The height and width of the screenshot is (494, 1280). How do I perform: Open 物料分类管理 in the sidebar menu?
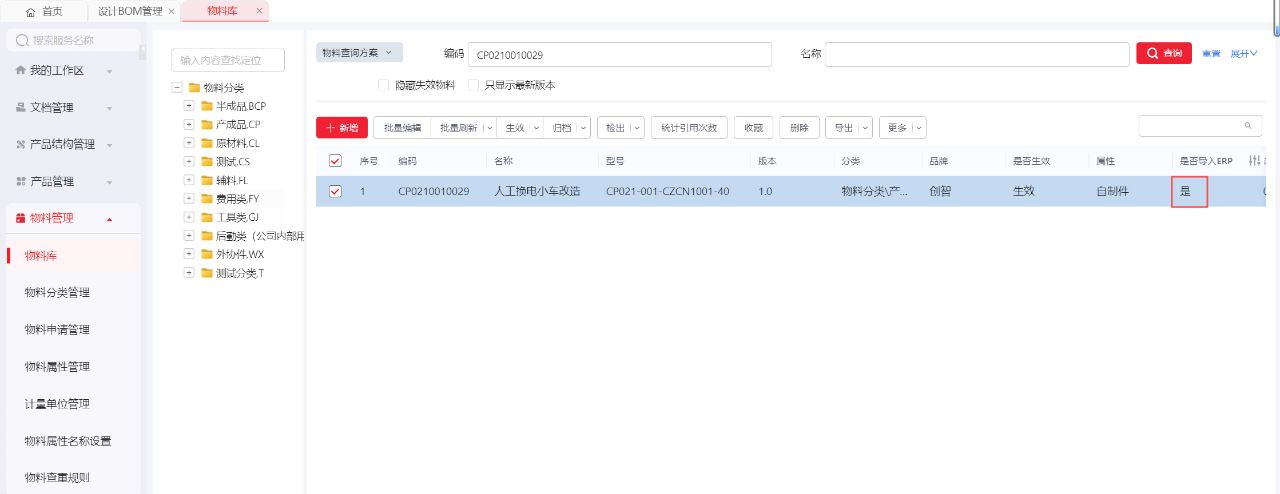coord(57,293)
